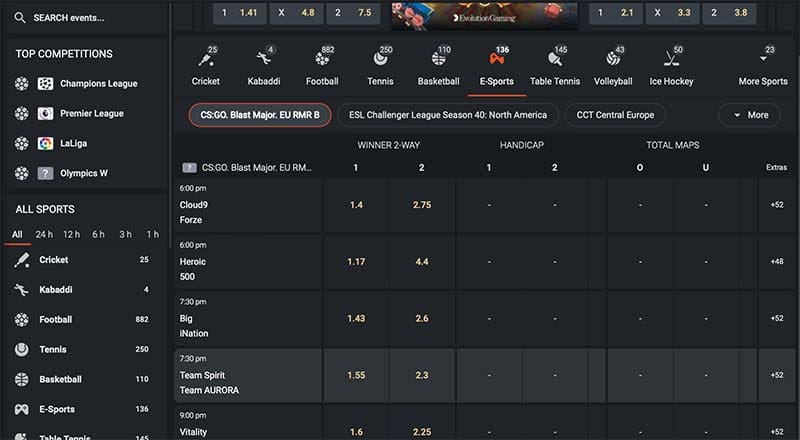Open Cloud9 vs Forze match details

pyautogui.click(x=248, y=205)
